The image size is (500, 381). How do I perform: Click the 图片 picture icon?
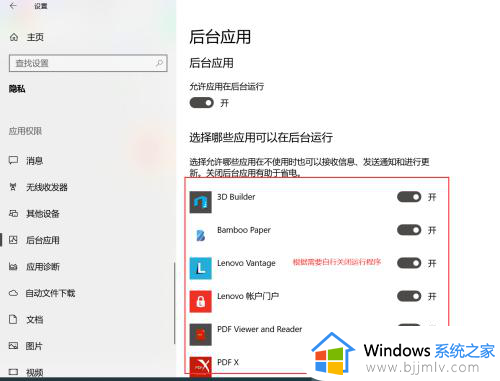13,346
